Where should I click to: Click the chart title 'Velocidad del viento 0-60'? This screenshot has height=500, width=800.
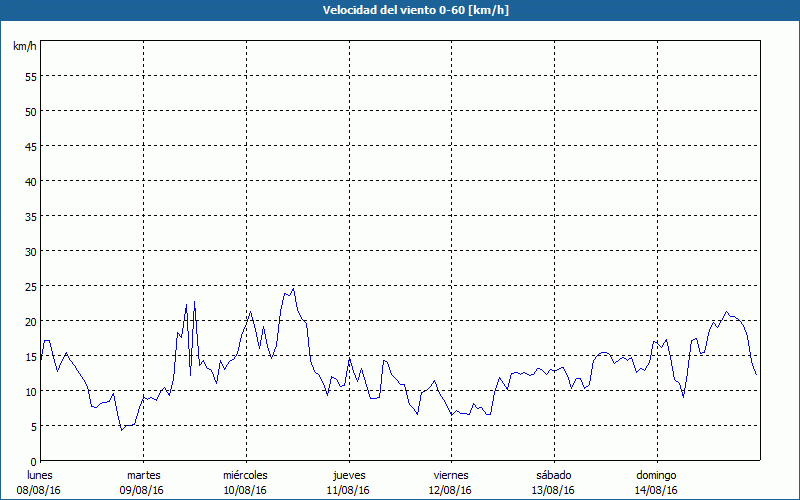coord(399,10)
